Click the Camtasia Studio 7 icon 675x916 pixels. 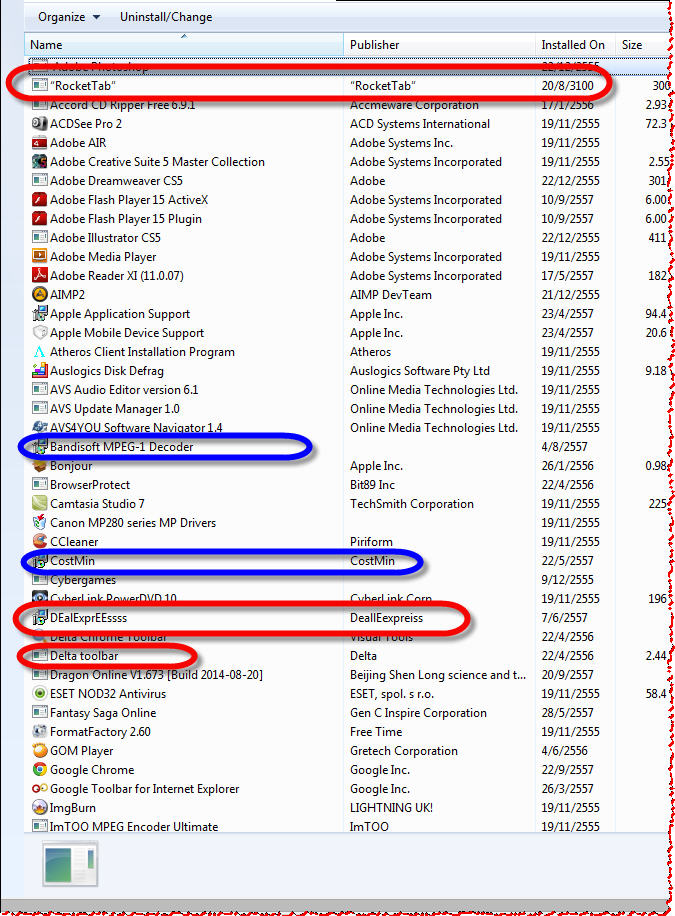click(40, 504)
